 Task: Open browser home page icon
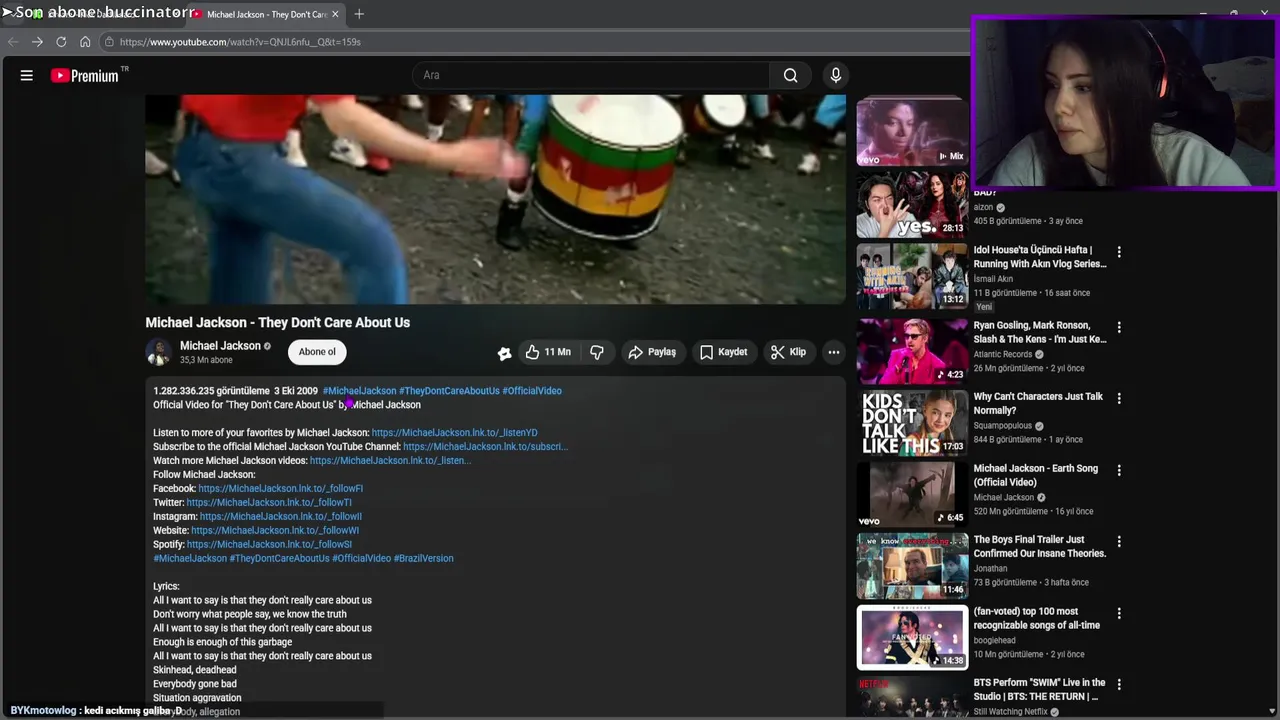click(85, 42)
